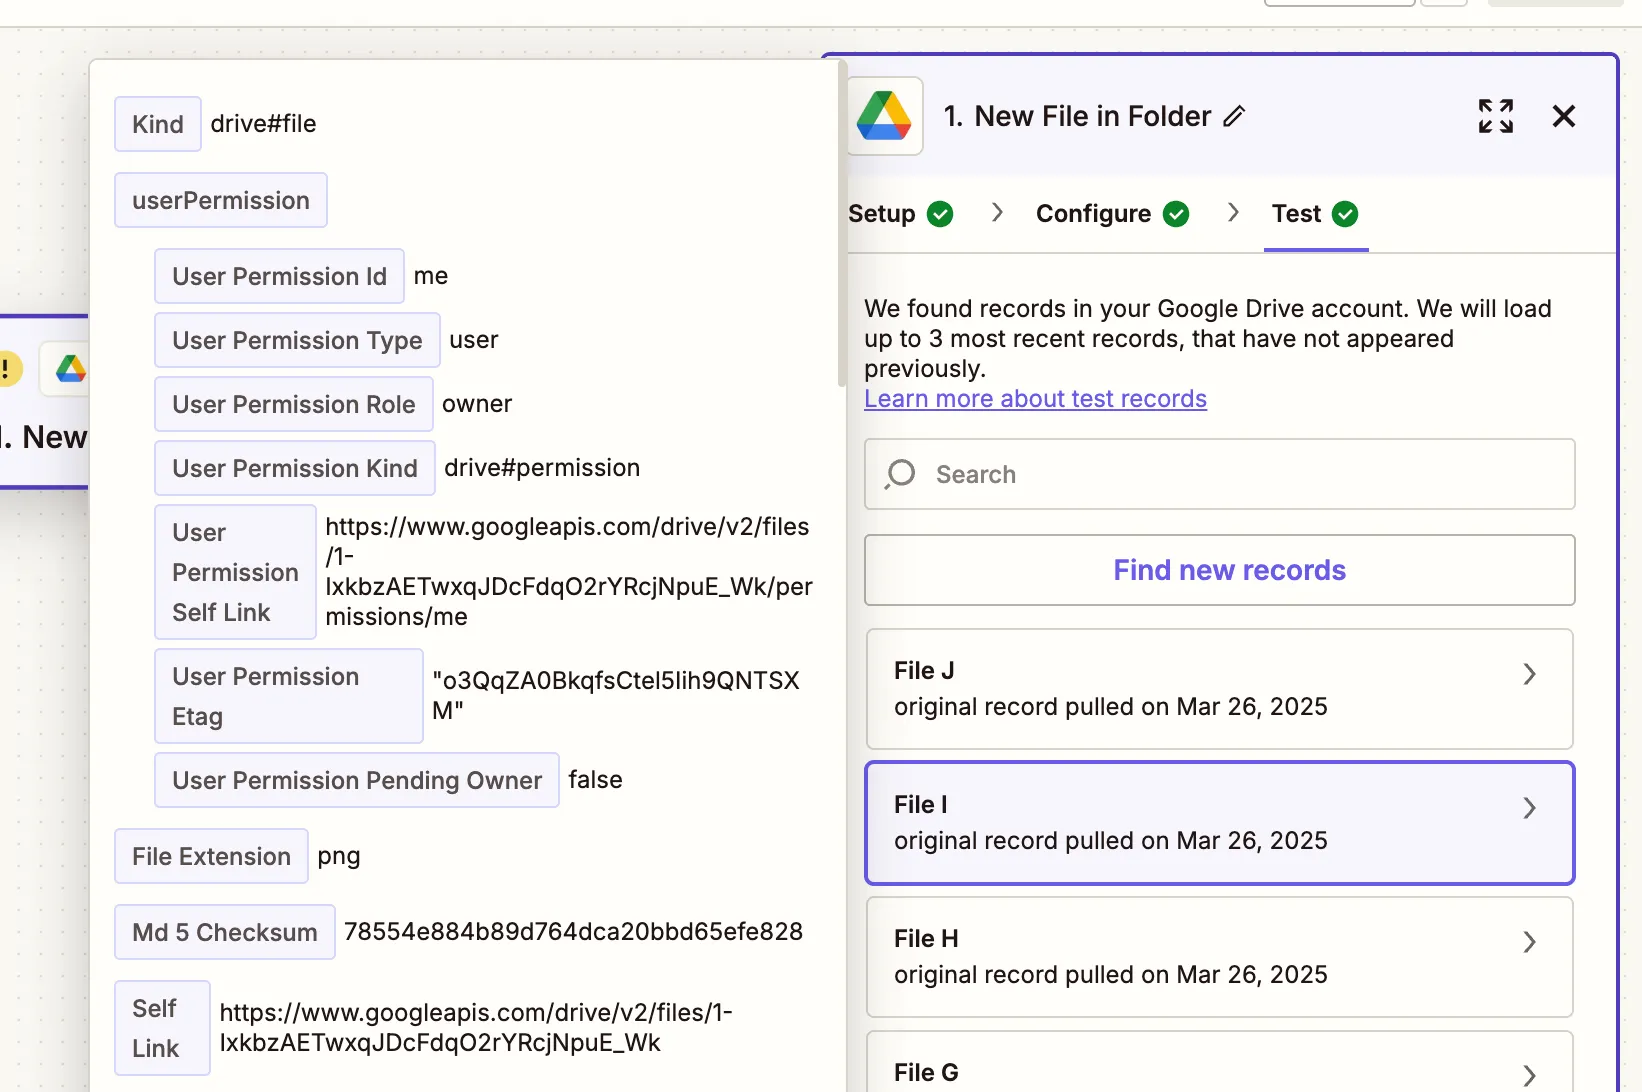Expand details for File J record
This screenshot has width=1642, height=1092.
click(1528, 674)
